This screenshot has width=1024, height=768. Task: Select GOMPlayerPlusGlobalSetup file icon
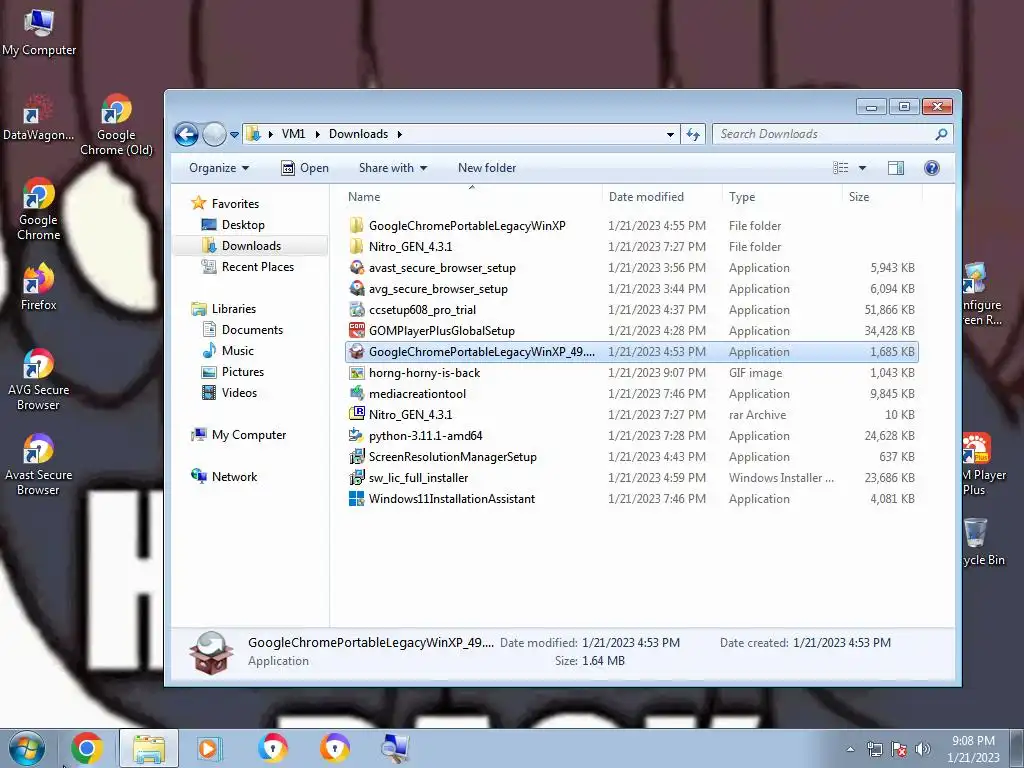coord(357,330)
